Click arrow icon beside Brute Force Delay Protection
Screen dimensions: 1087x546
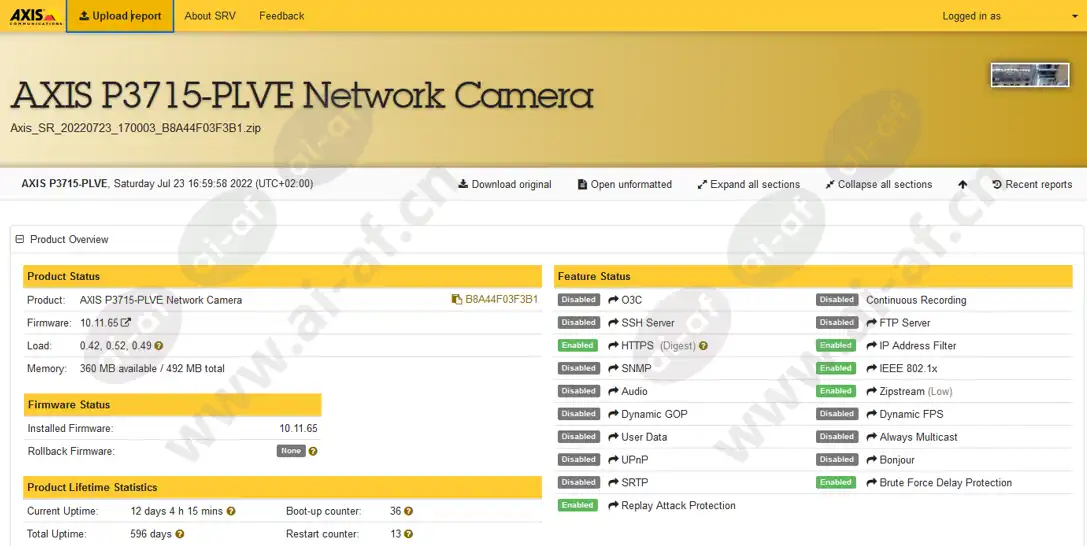point(871,482)
